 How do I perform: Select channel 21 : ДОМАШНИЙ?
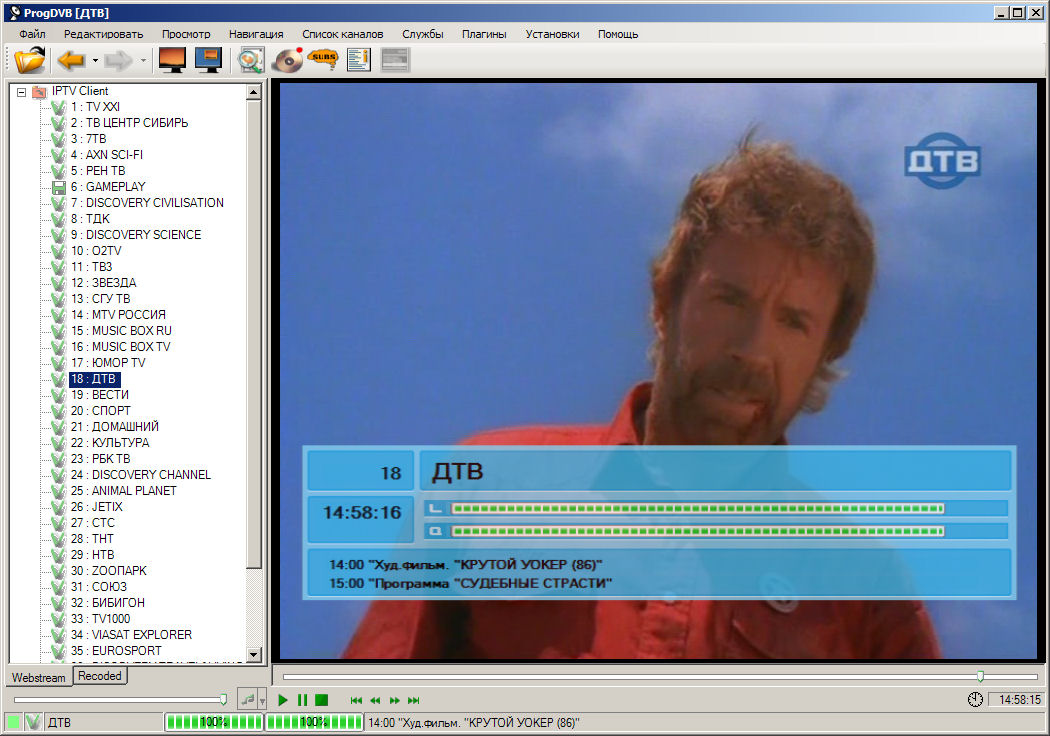pyautogui.click(x=115, y=427)
